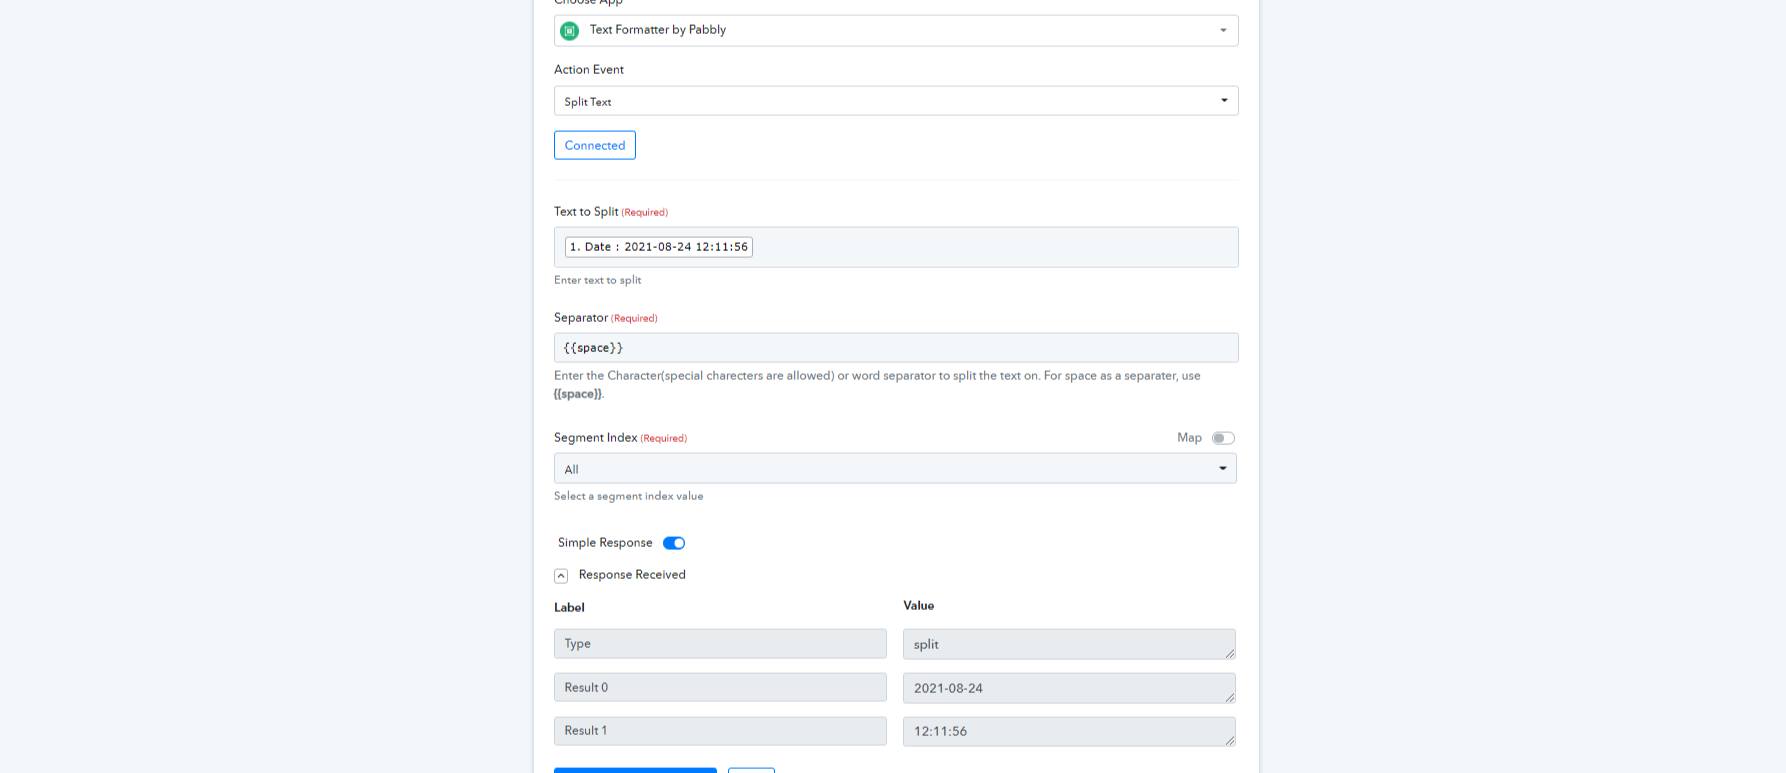This screenshot has height=773, width=1786.
Task: Select the Result 0 label field
Action: (x=720, y=687)
